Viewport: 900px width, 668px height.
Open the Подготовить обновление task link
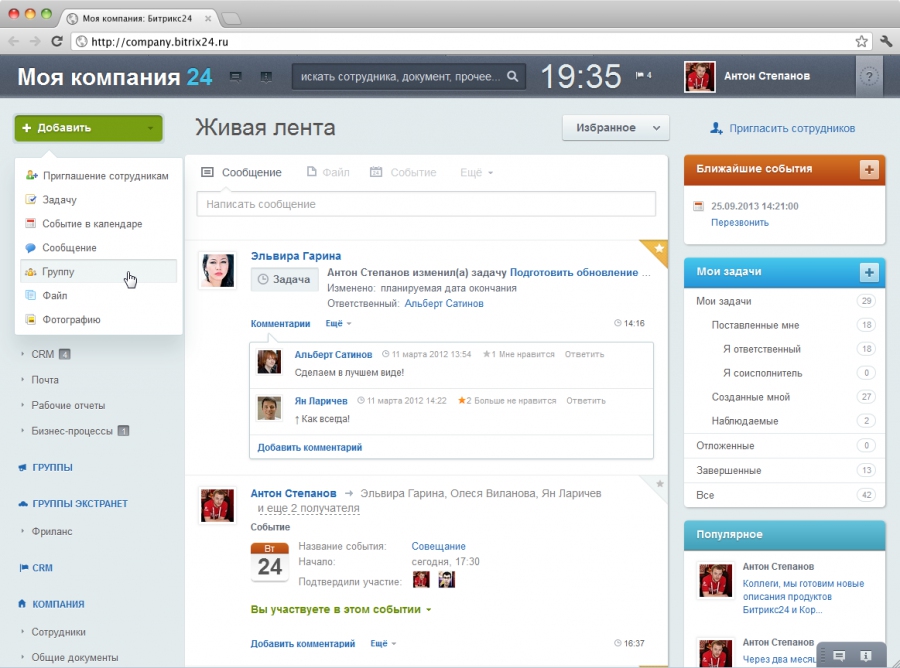click(x=574, y=273)
